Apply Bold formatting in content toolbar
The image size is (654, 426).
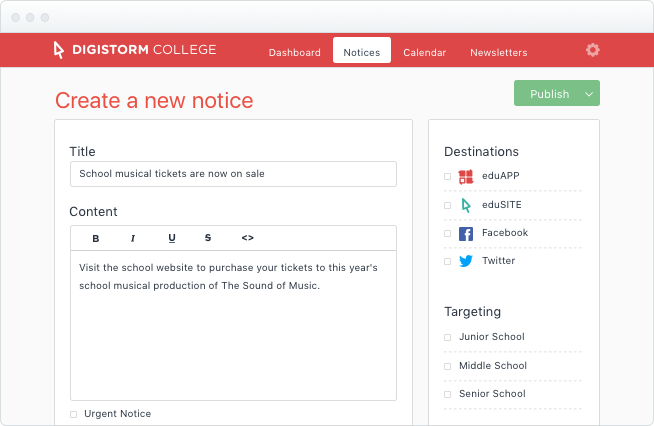coord(96,238)
